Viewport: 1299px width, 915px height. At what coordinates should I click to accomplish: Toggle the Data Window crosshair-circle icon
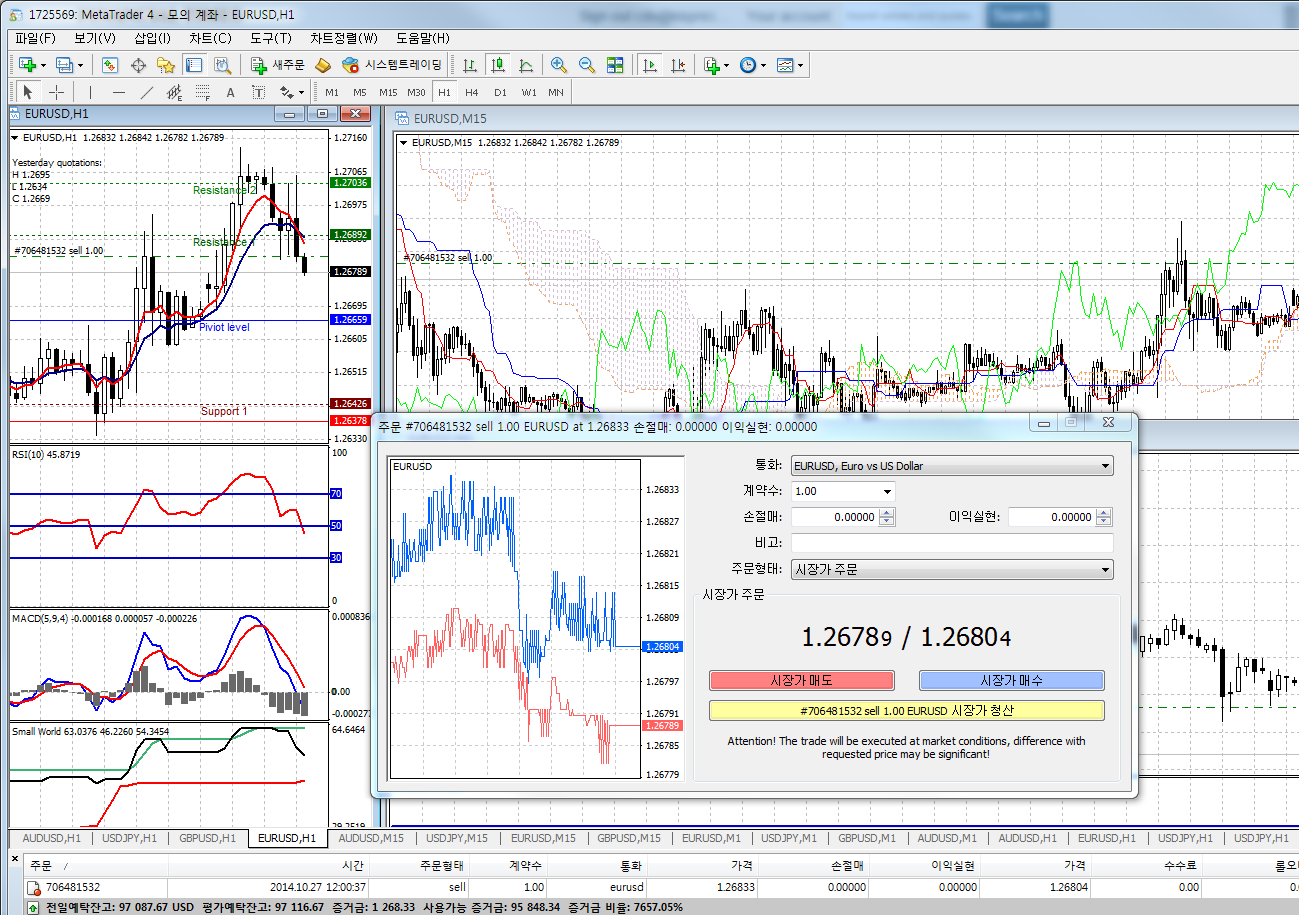[x=138, y=65]
